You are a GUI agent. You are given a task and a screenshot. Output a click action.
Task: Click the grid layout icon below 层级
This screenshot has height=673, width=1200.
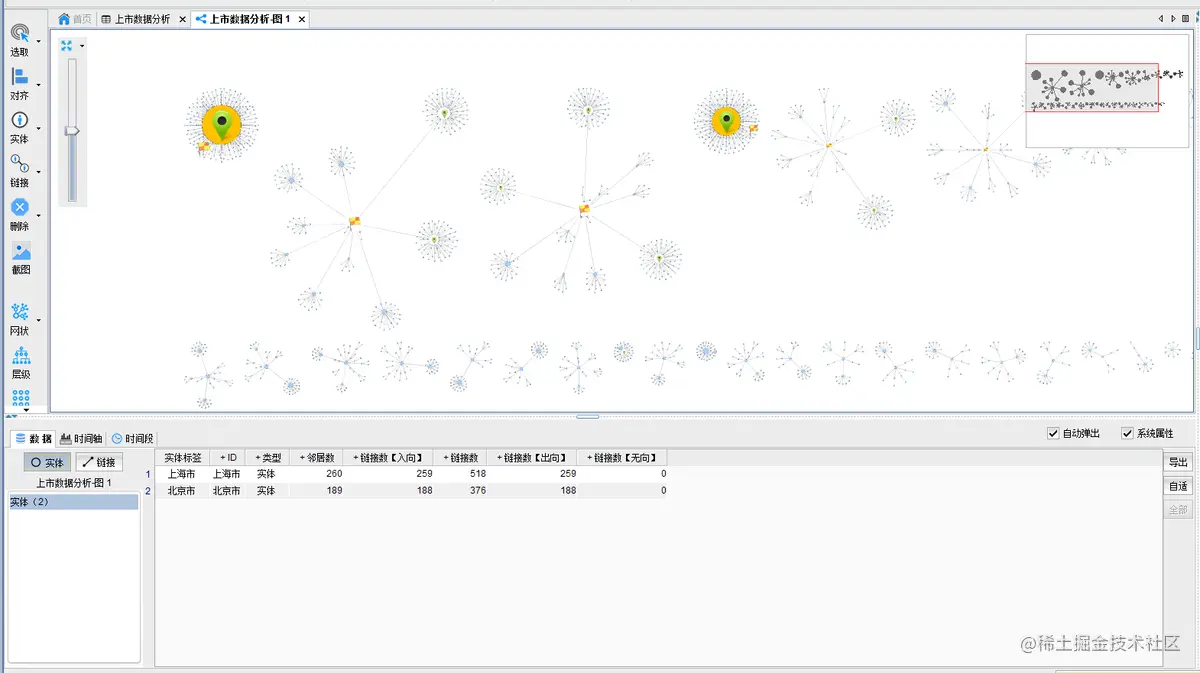tap(20, 398)
